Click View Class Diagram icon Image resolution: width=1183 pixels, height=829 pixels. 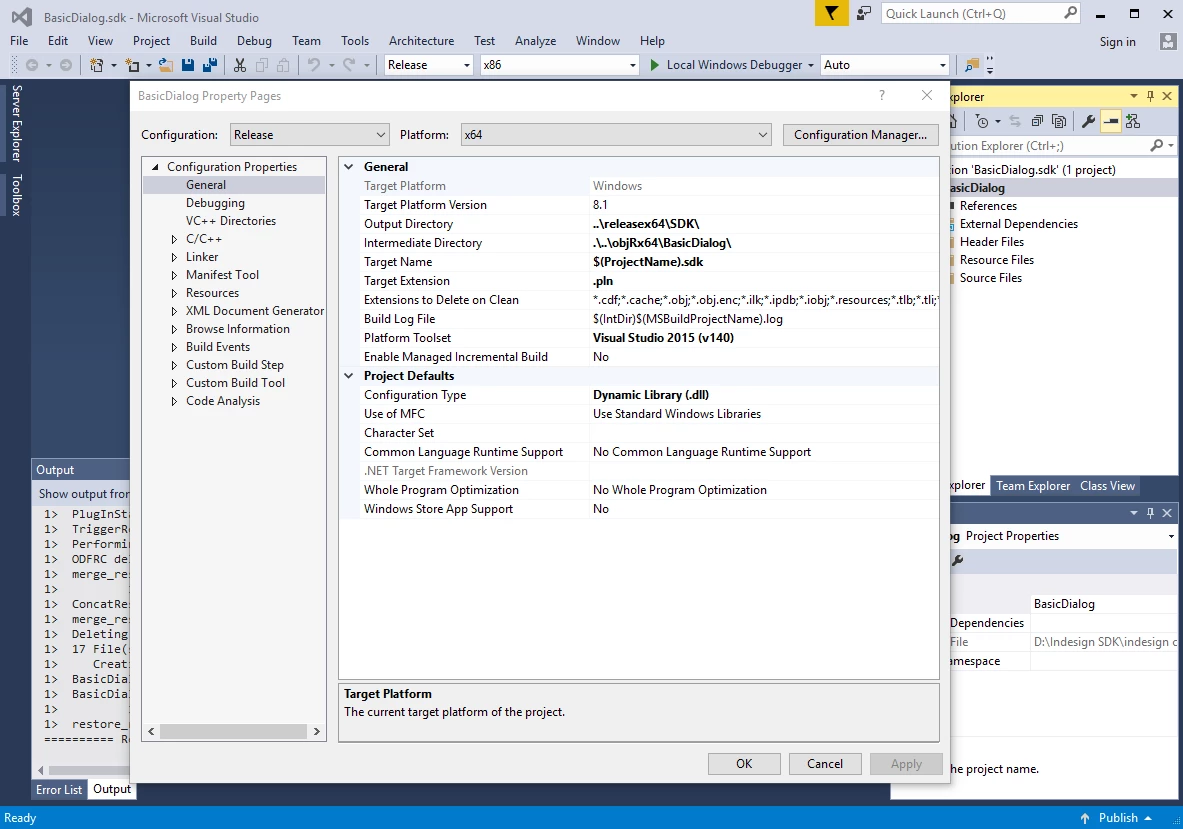click(x=1132, y=121)
